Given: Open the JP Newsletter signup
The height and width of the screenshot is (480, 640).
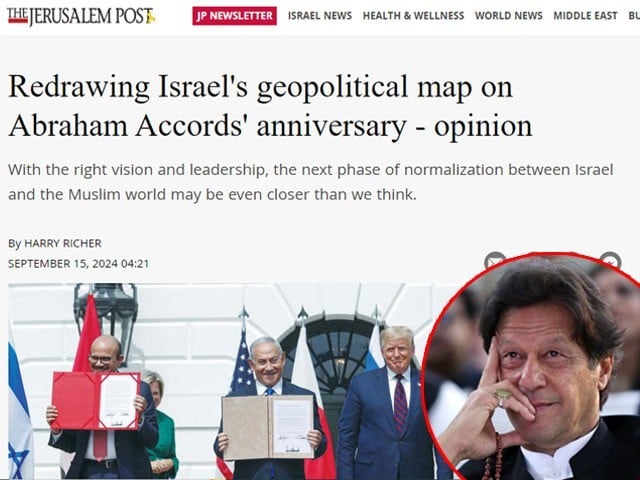Looking at the screenshot, I should pos(234,16).
